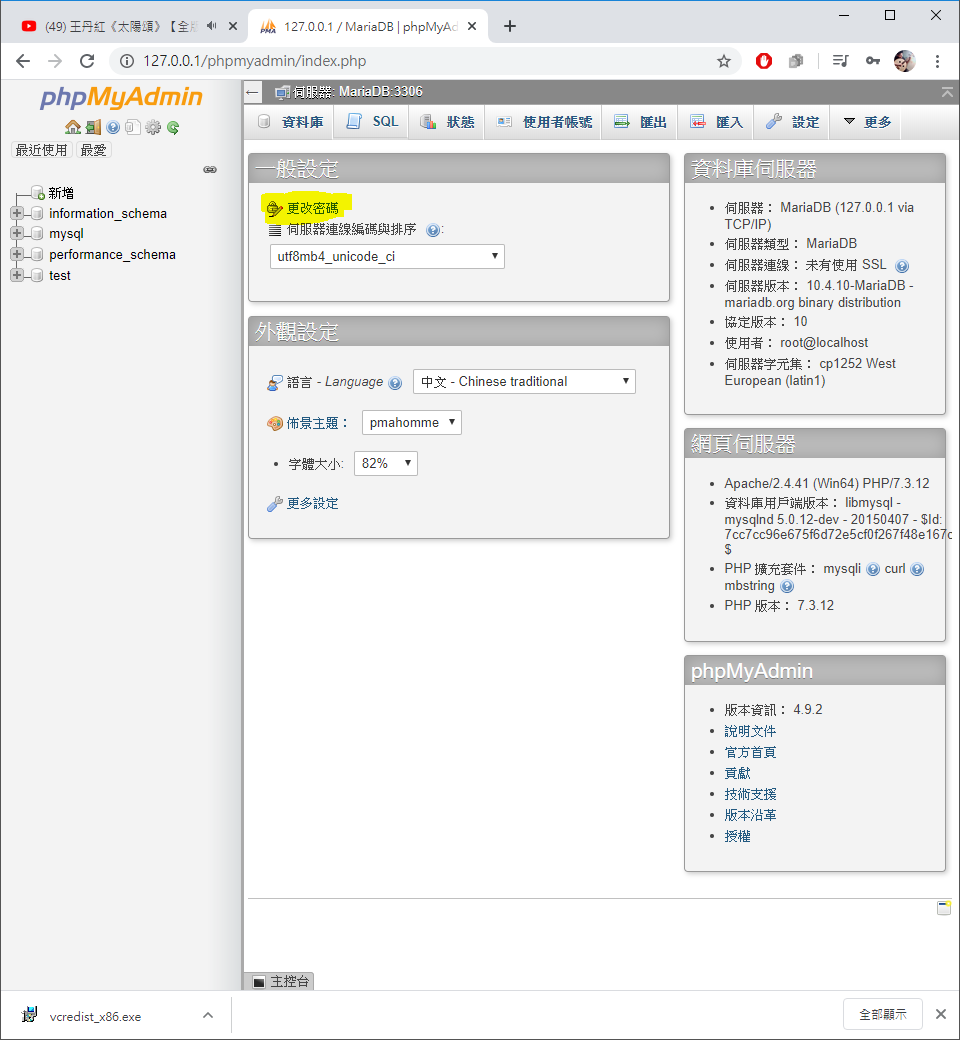The height and width of the screenshot is (1040, 960).
Task: Open the Chrome profile avatar
Action: [904, 61]
